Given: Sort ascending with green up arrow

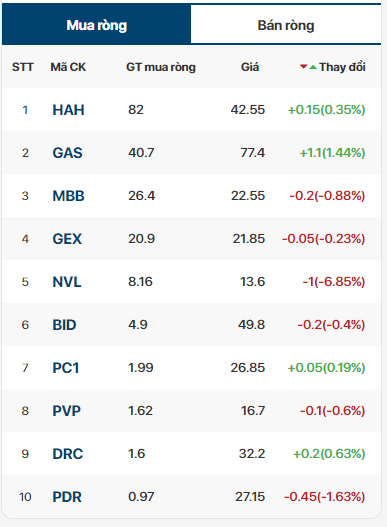Looking at the screenshot, I should (313, 67).
